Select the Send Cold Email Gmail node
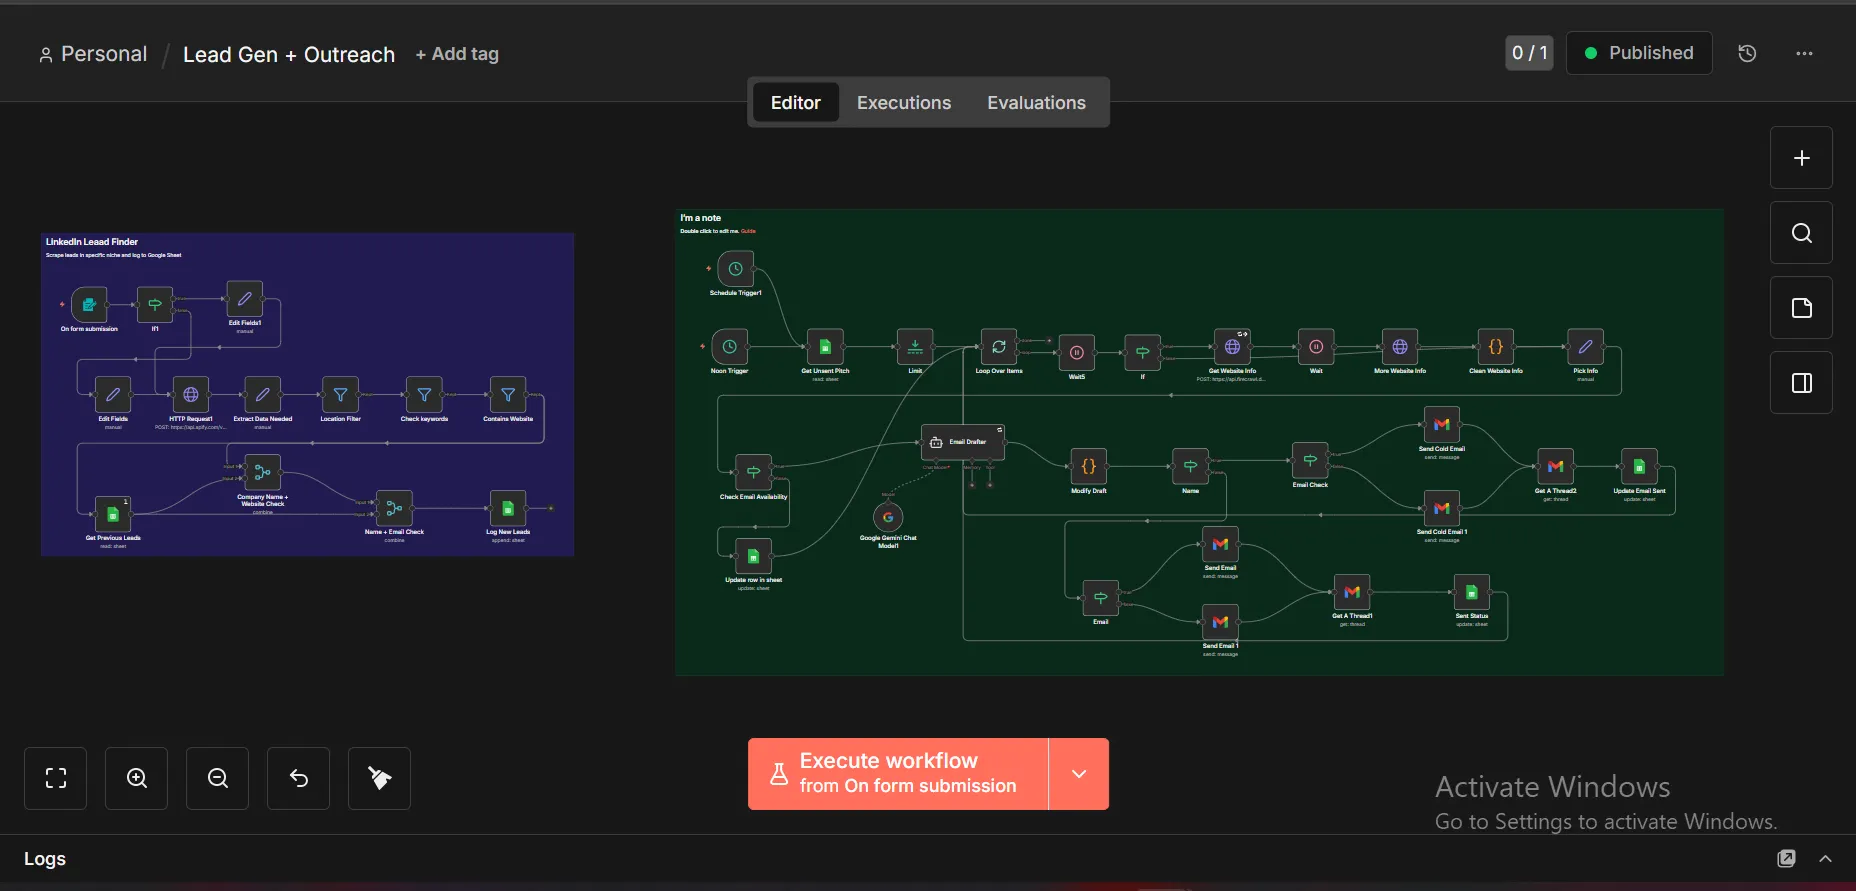1856x891 pixels. pyautogui.click(x=1442, y=424)
